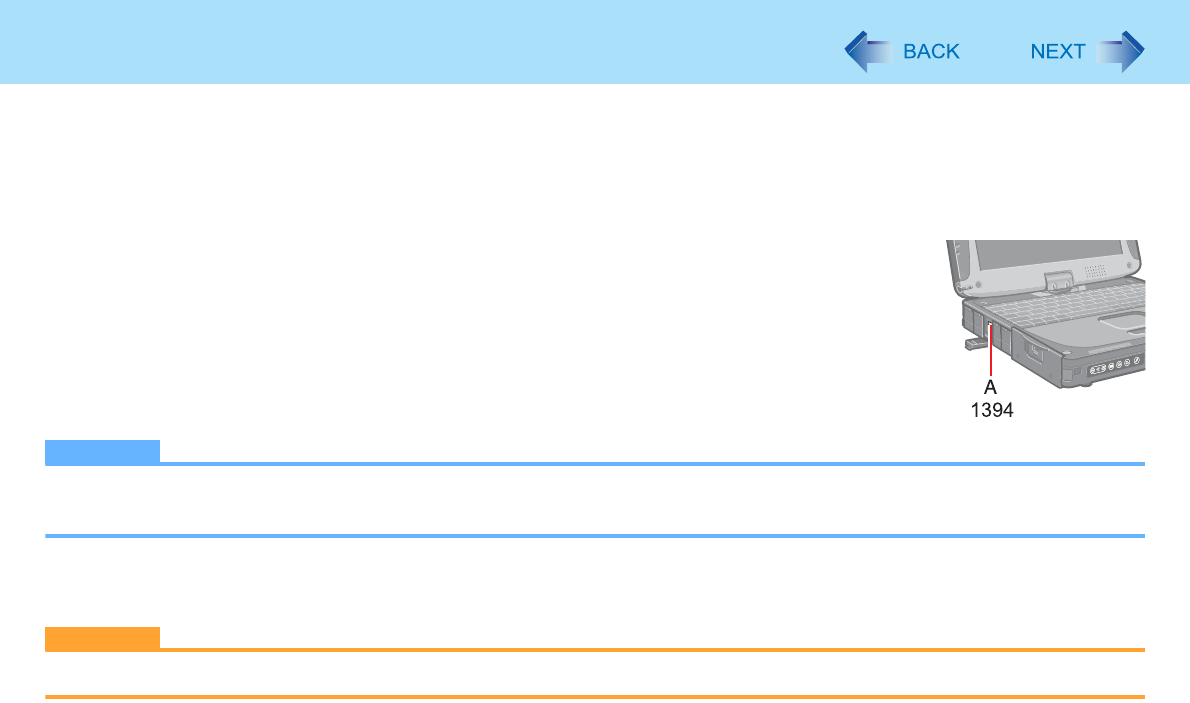Screen dimensions: 1190x703
Task: Go to previous page via BACK text
Action: pos(931,52)
